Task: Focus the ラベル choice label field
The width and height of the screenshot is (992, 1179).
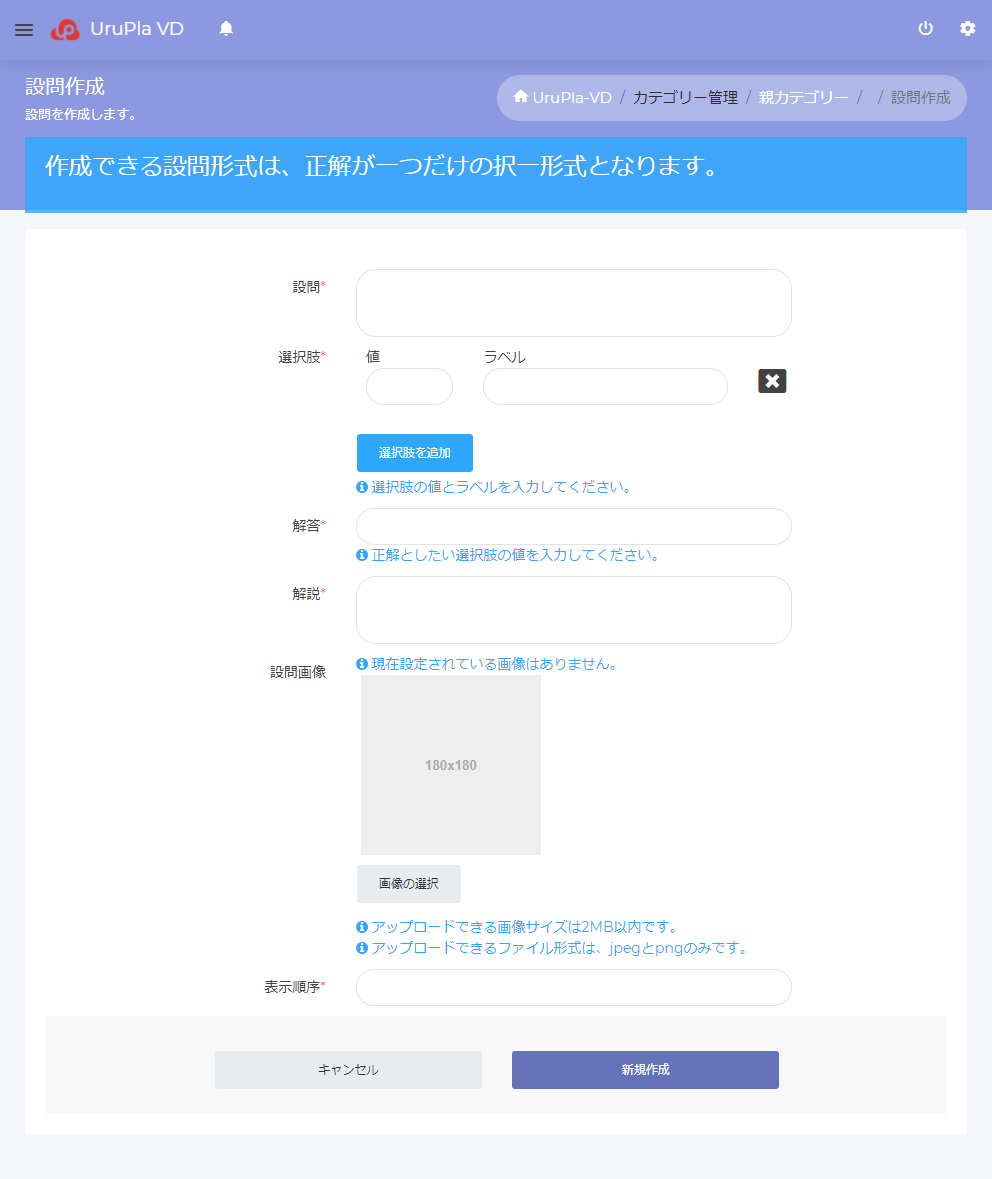Action: [x=605, y=386]
